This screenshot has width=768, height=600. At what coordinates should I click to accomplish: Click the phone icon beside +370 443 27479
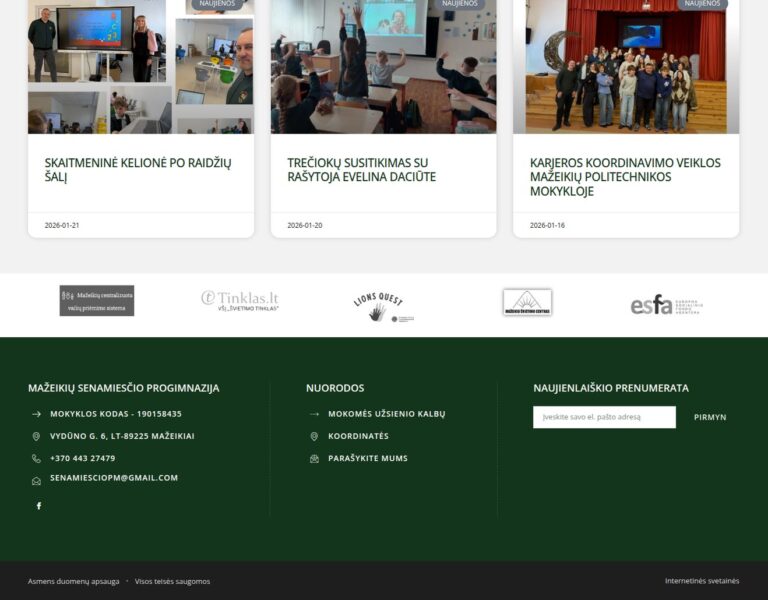pyautogui.click(x=36, y=458)
